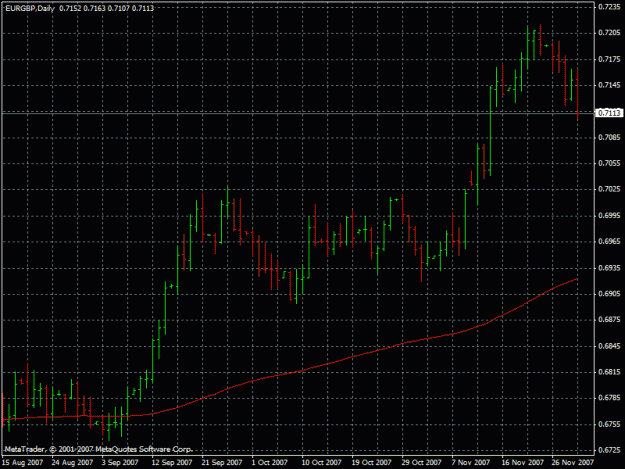
Task: Click the 0.7205 price scale label
Action: click(610, 33)
